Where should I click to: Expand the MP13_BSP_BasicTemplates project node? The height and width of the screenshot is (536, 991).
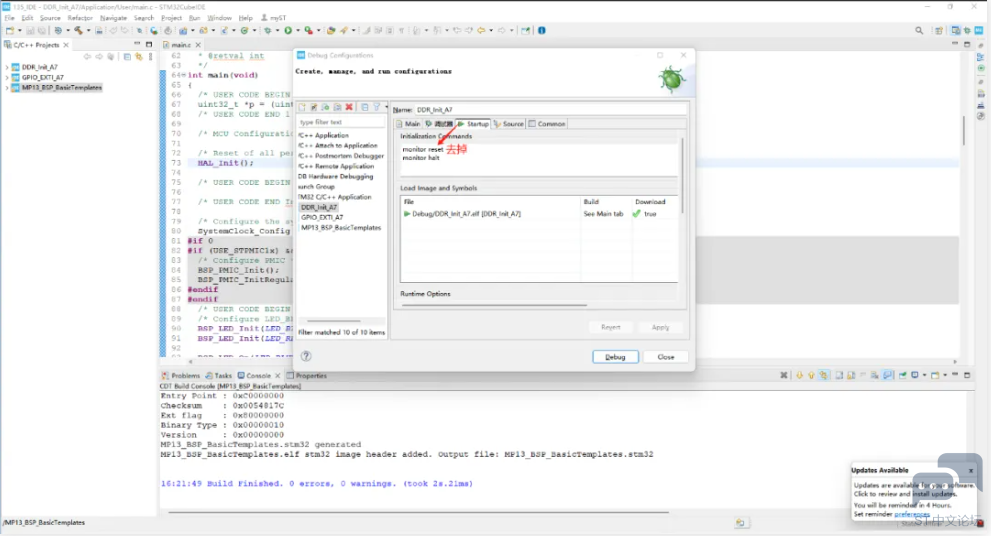tap(7, 88)
